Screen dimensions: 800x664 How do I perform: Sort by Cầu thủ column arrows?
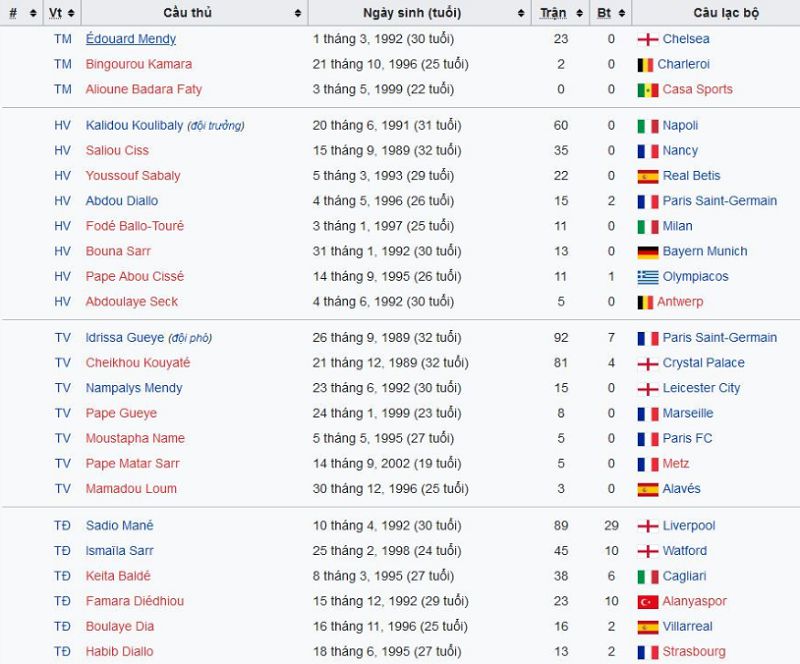coord(298,13)
